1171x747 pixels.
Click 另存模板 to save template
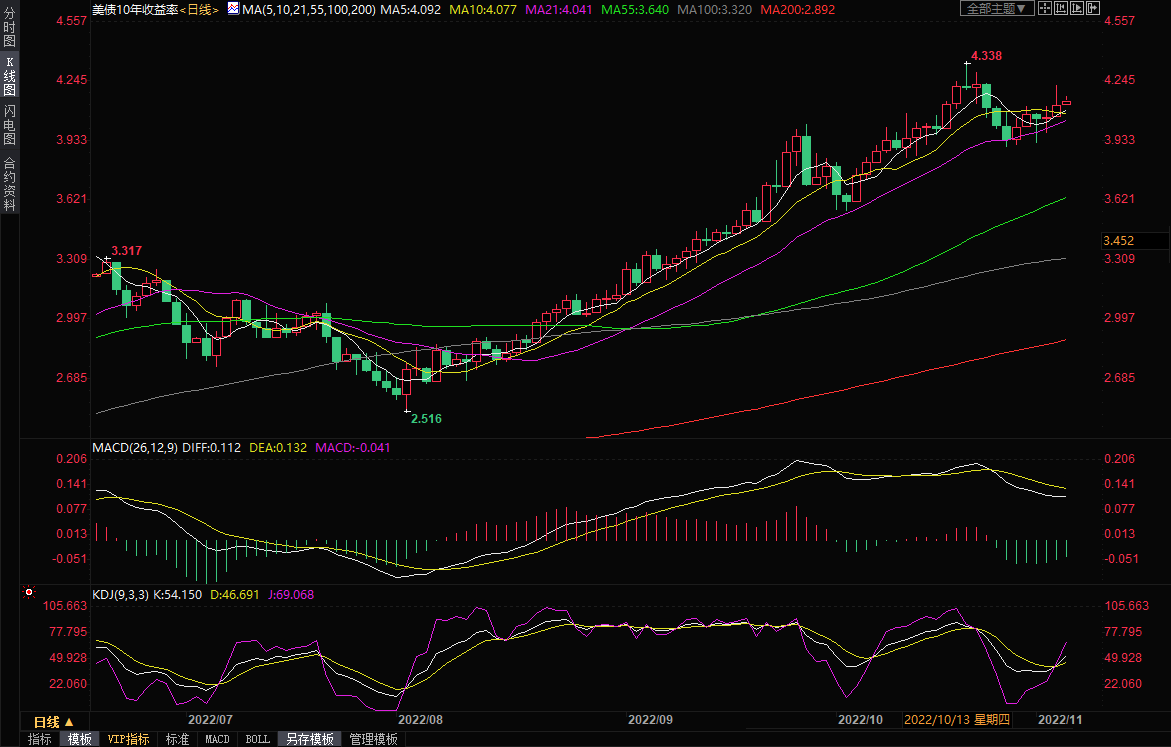click(x=309, y=740)
